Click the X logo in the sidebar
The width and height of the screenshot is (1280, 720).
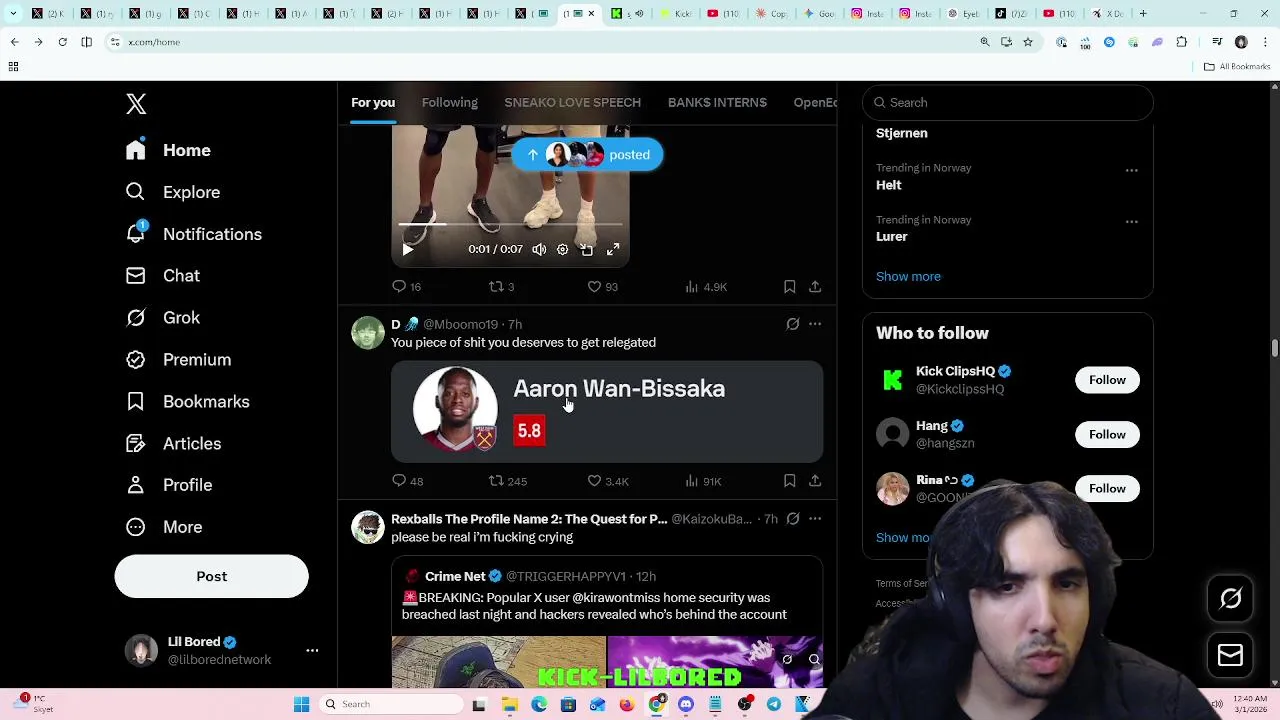[136, 104]
